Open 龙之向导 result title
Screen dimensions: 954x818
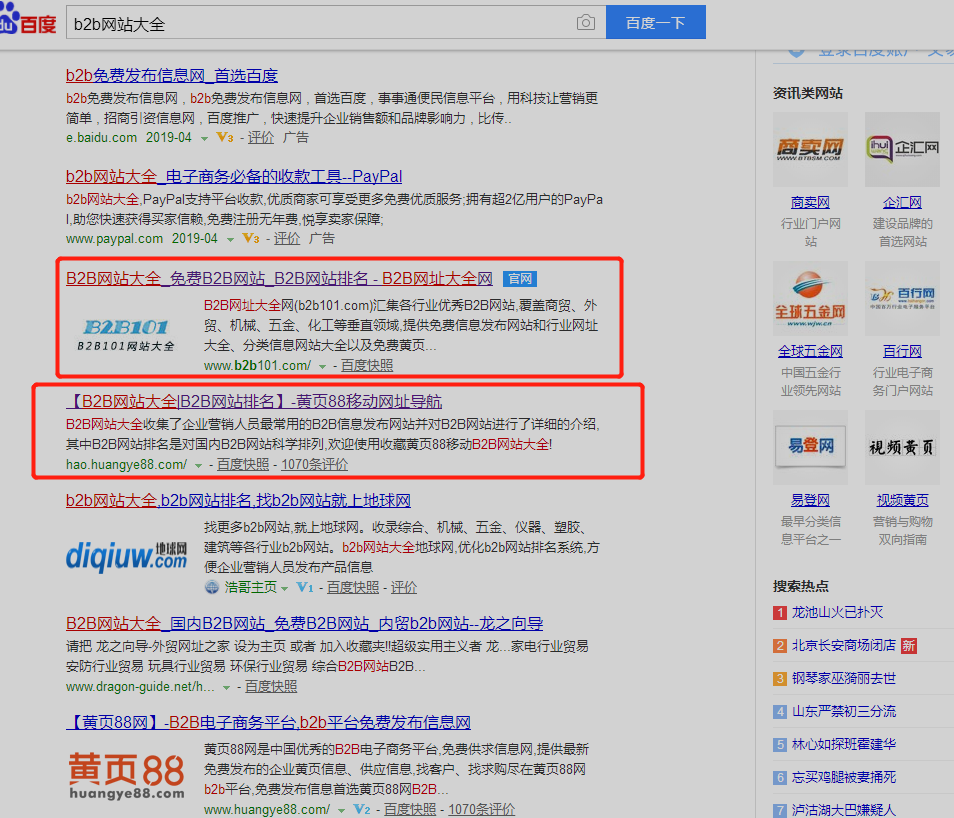point(304,623)
